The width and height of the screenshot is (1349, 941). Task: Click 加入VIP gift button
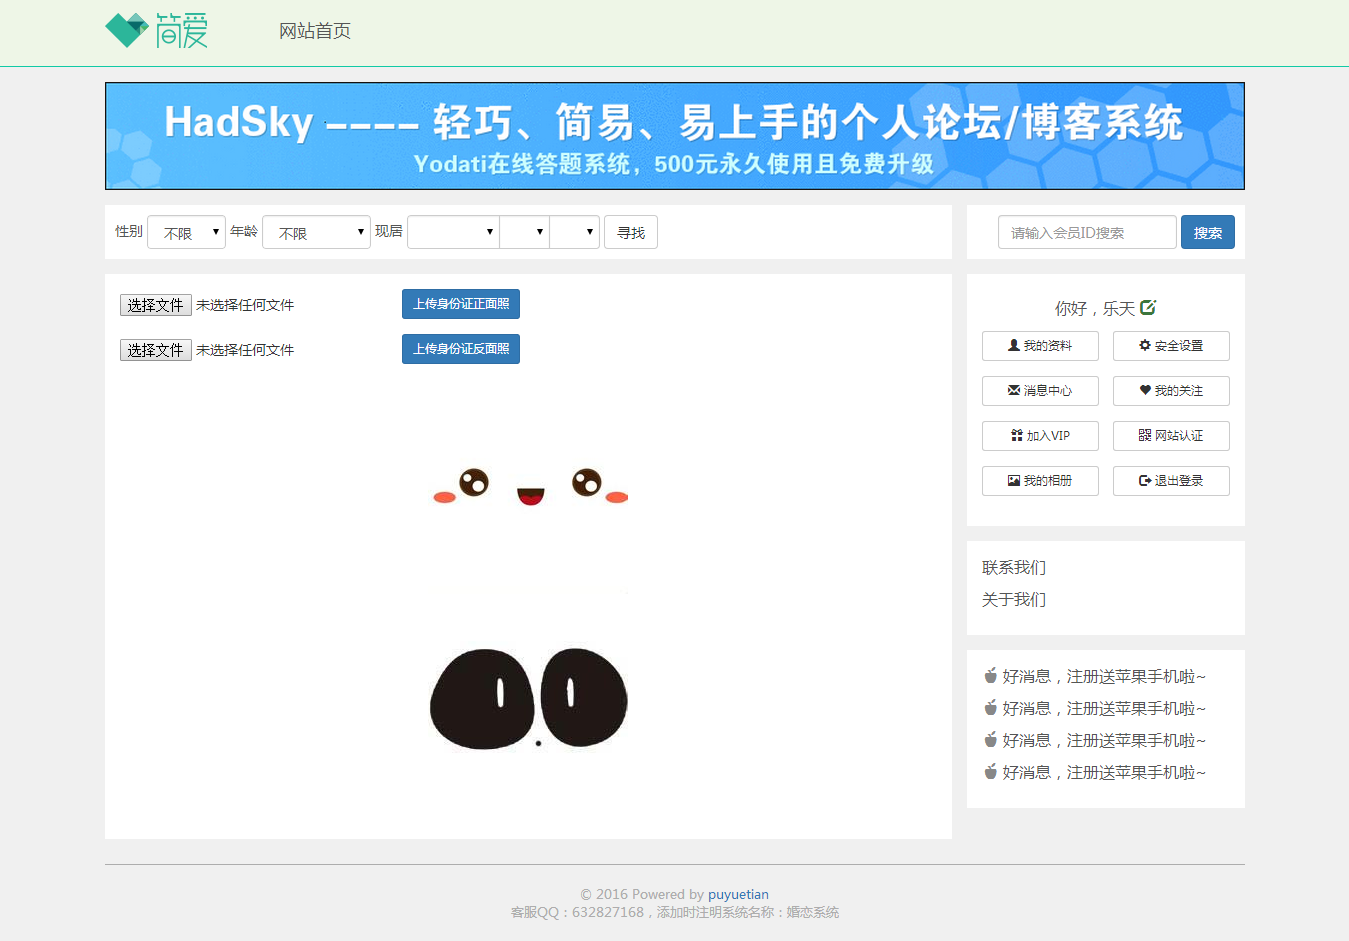coord(1040,436)
